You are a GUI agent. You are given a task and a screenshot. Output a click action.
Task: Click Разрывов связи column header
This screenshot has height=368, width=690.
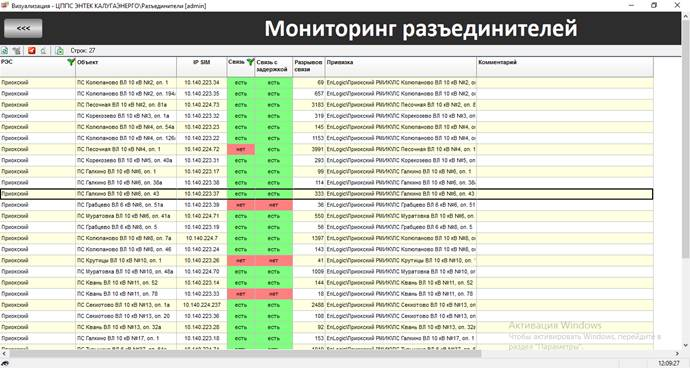(x=308, y=66)
